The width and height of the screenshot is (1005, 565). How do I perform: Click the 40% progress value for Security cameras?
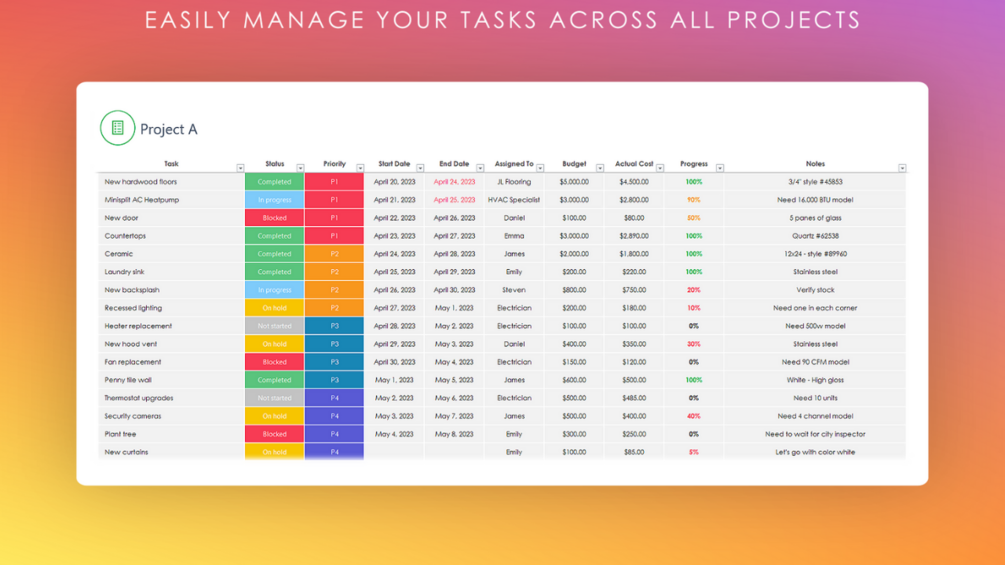point(694,416)
